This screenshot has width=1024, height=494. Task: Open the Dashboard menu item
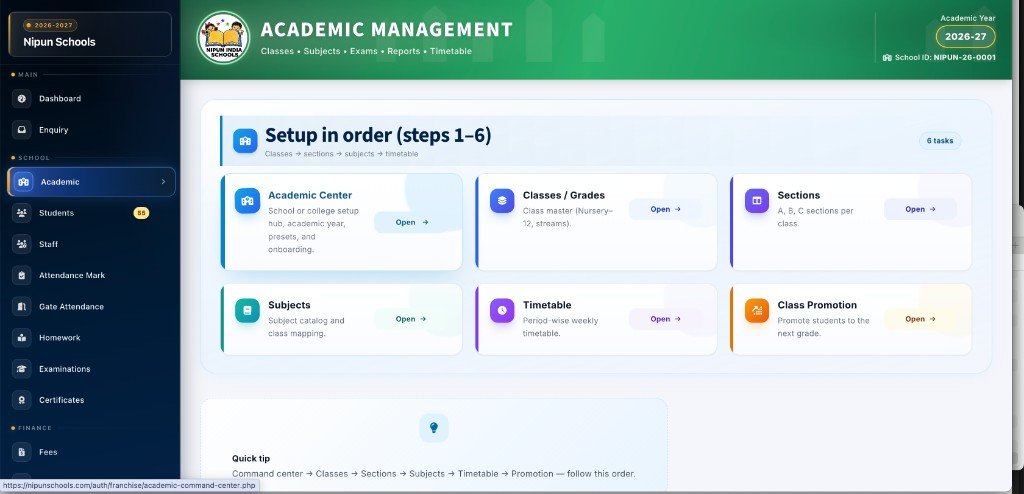[x=91, y=99]
